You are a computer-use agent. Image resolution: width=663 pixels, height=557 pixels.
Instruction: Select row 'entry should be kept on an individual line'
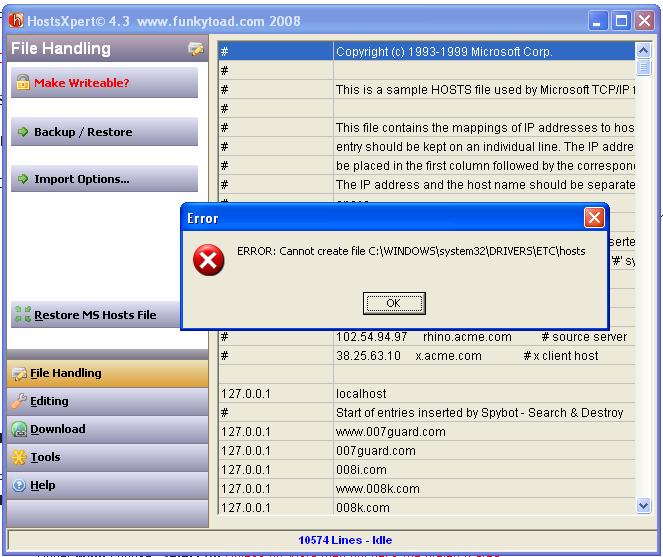click(x=427, y=147)
